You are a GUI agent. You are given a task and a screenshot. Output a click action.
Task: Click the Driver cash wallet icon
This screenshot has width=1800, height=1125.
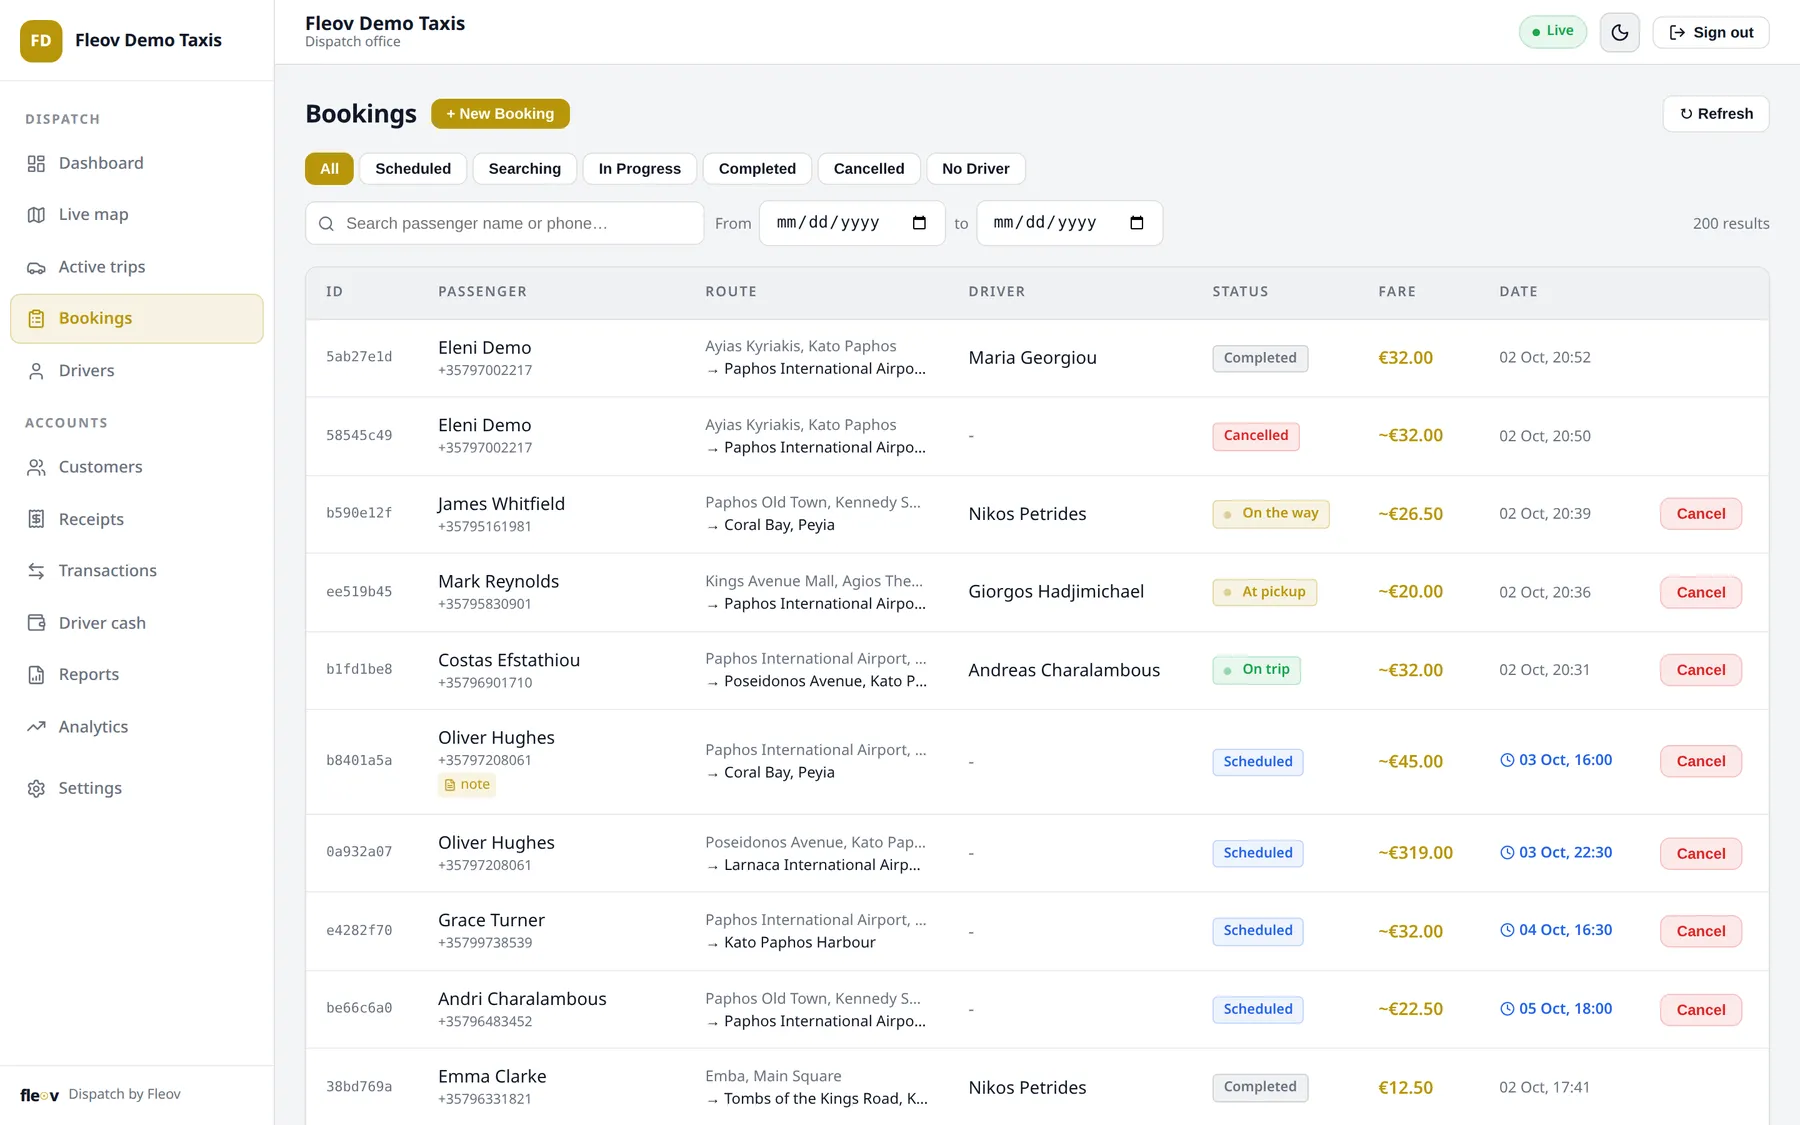[36, 623]
